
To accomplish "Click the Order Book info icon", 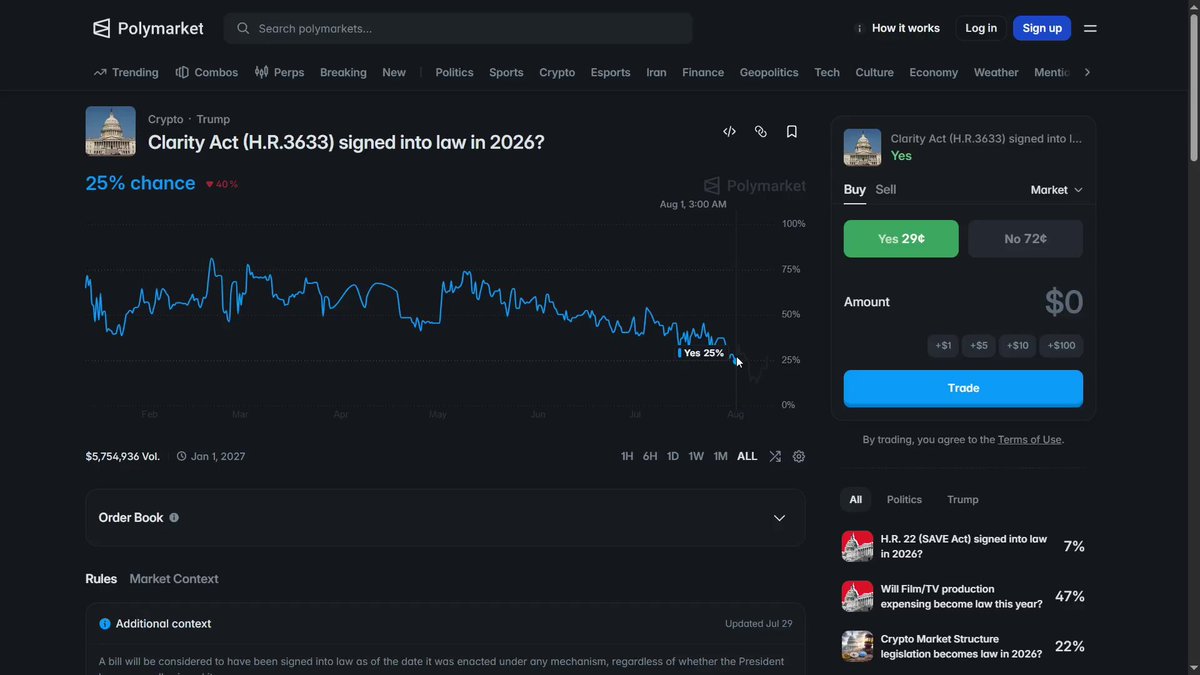I will tap(174, 518).
